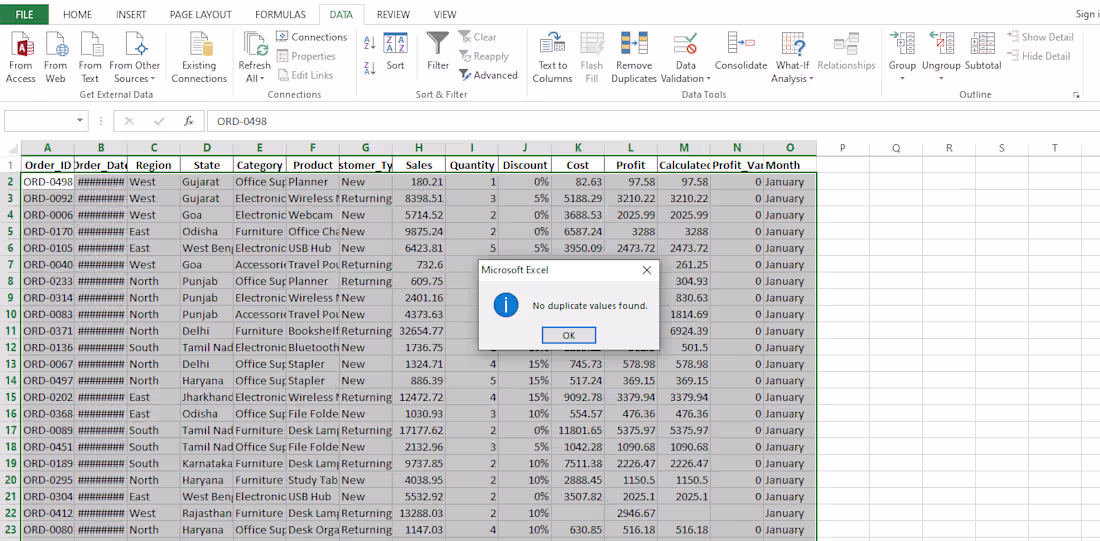Select column A header
Screen dimensions: 1100x541
pos(47,147)
